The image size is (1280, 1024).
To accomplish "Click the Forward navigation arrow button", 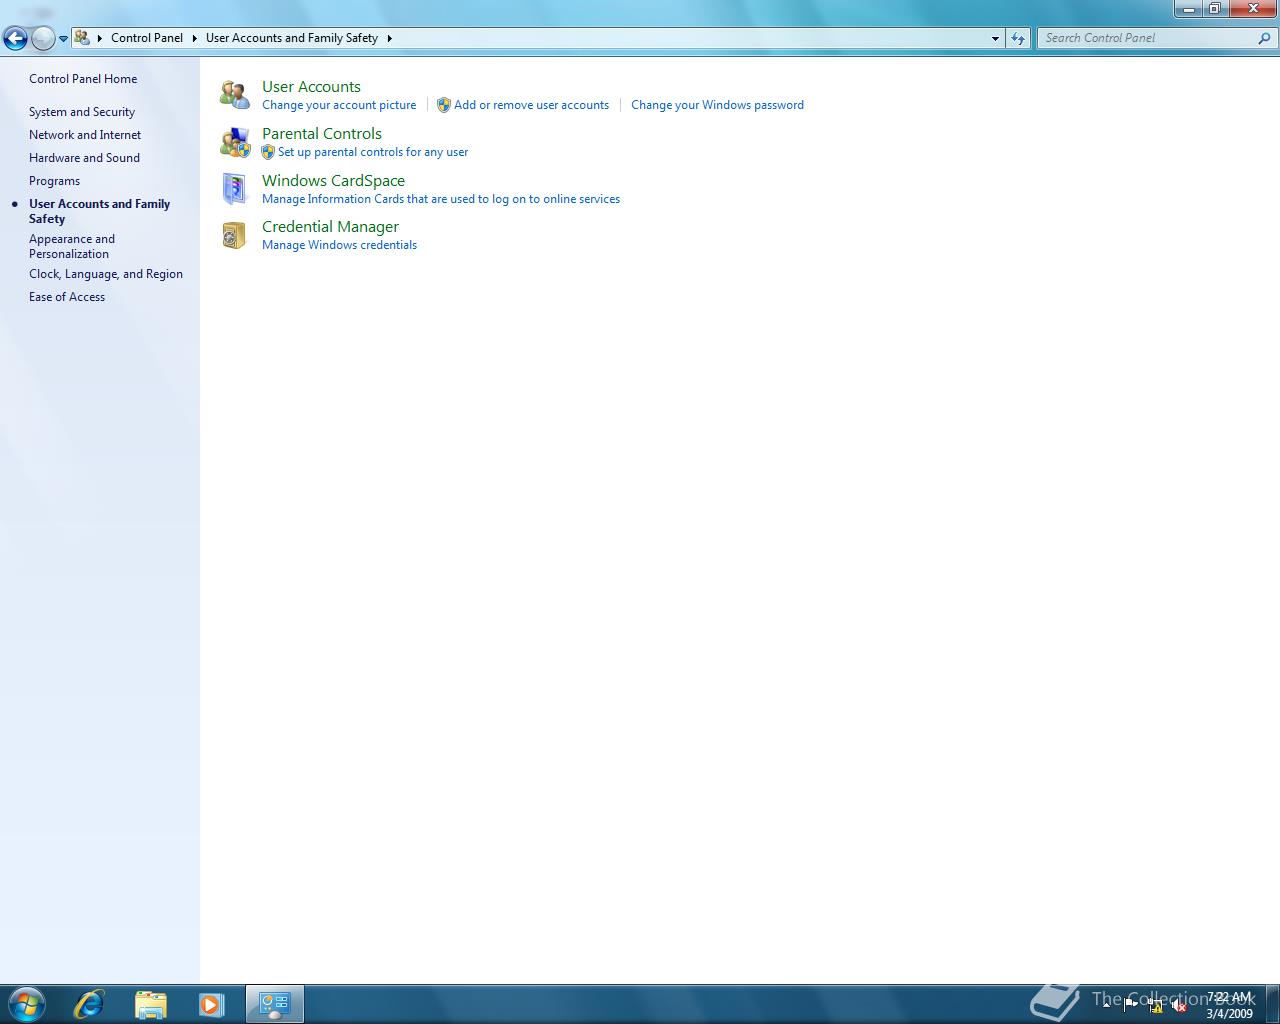I will 43,38.
